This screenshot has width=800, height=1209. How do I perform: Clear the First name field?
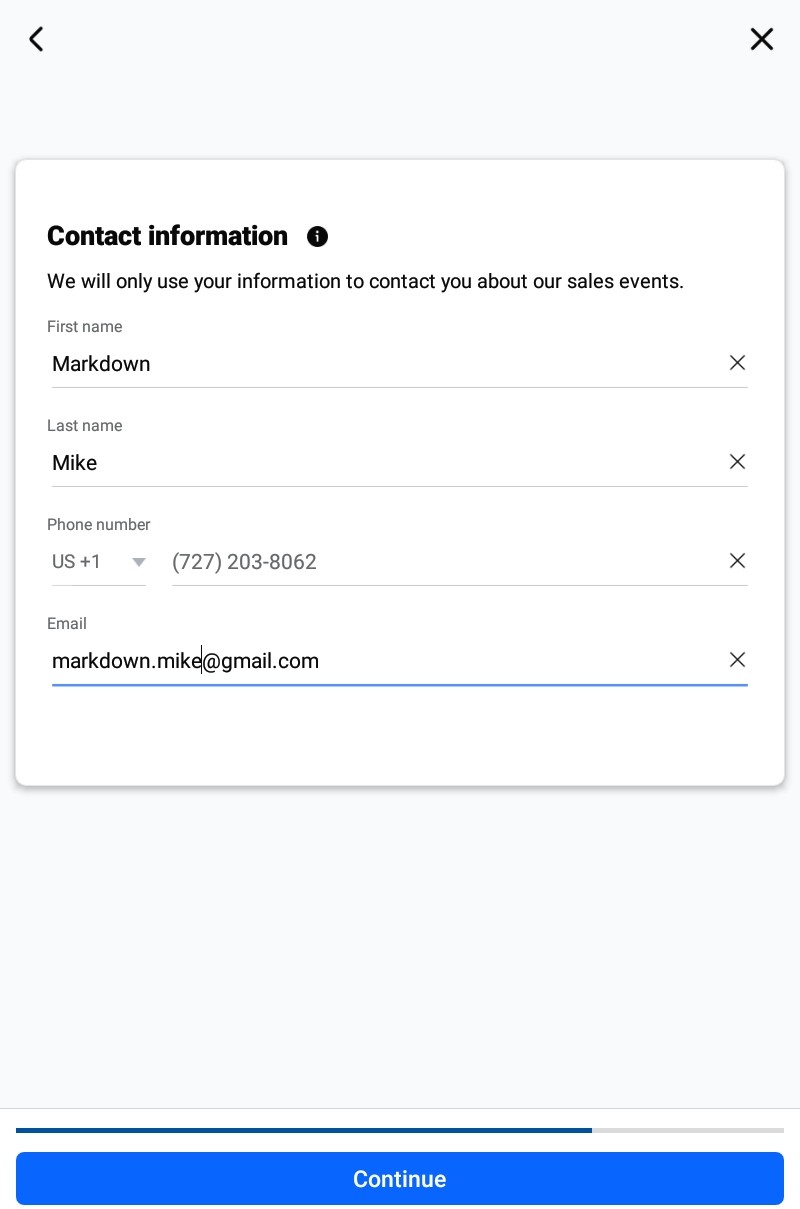tap(737, 363)
